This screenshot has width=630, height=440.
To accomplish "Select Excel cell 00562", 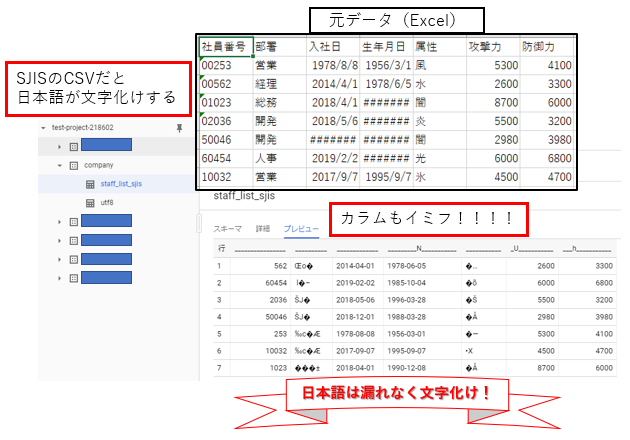I will tap(226, 84).
